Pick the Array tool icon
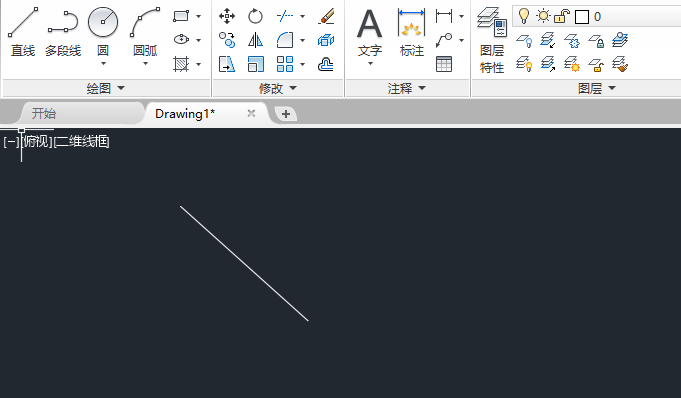Image resolution: width=681 pixels, height=398 pixels. click(285, 64)
